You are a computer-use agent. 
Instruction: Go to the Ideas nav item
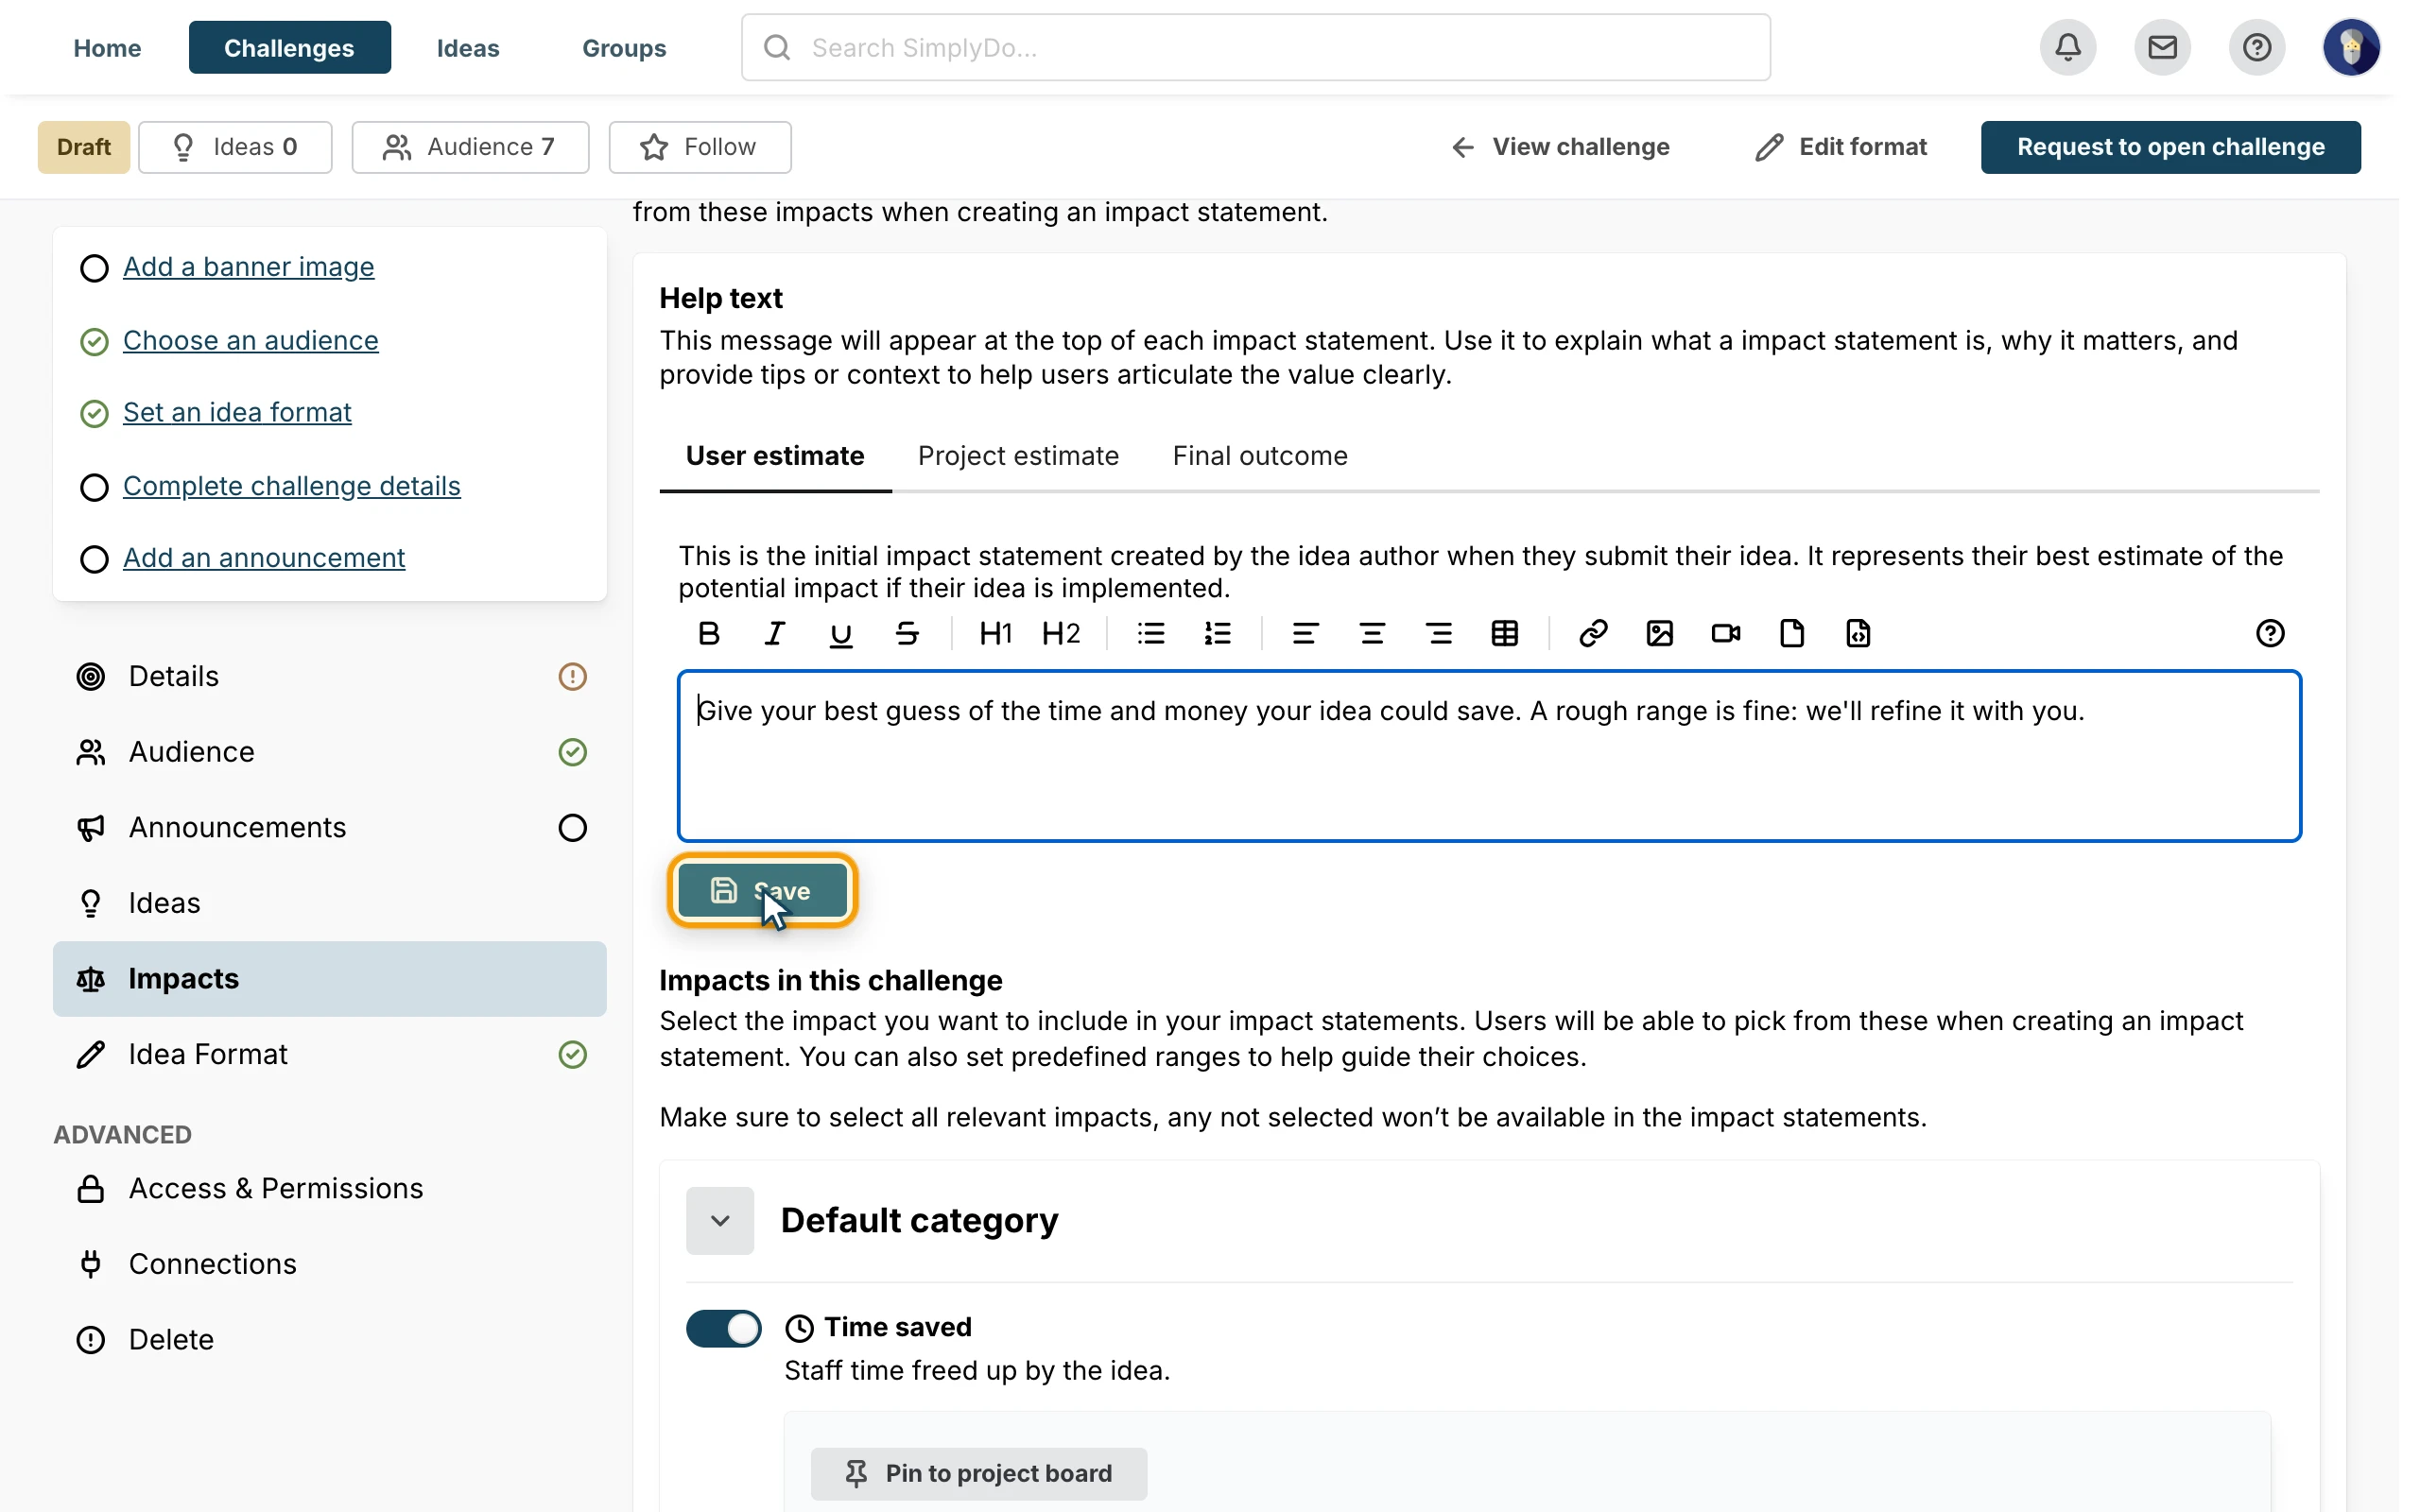pos(468,47)
